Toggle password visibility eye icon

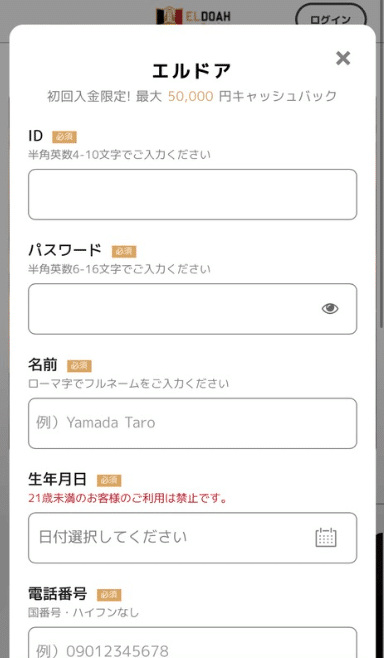coord(330,309)
